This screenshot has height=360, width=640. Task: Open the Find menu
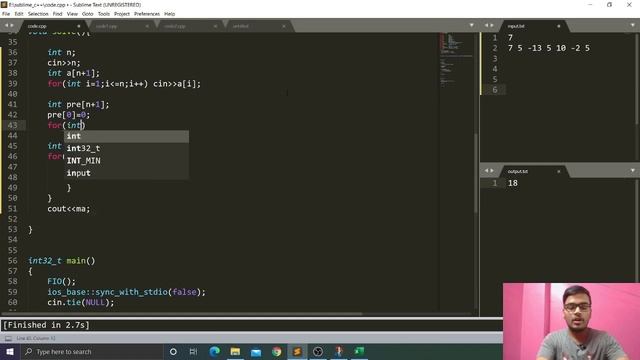(x=57, y=14)
